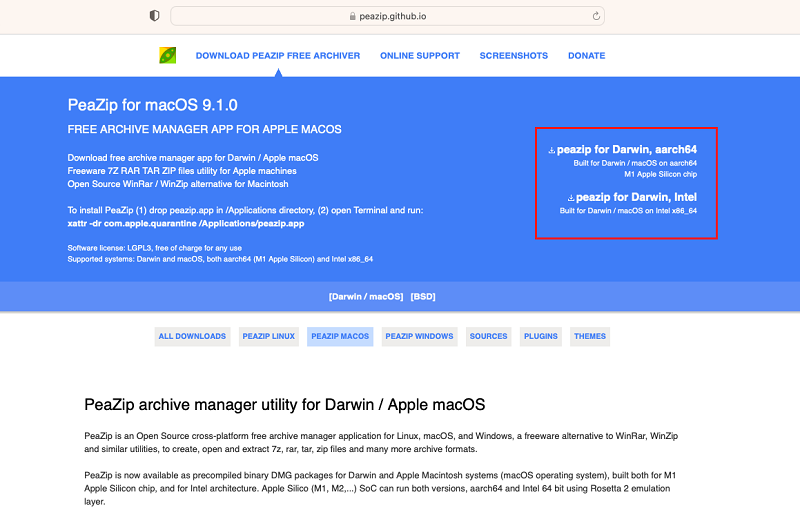Screen dimensions: 800x528
Task: Click 'FREE ARCHIVE MANAGER APP FOR APPLE MACOS' subtitle
Action: coord(205,130)
